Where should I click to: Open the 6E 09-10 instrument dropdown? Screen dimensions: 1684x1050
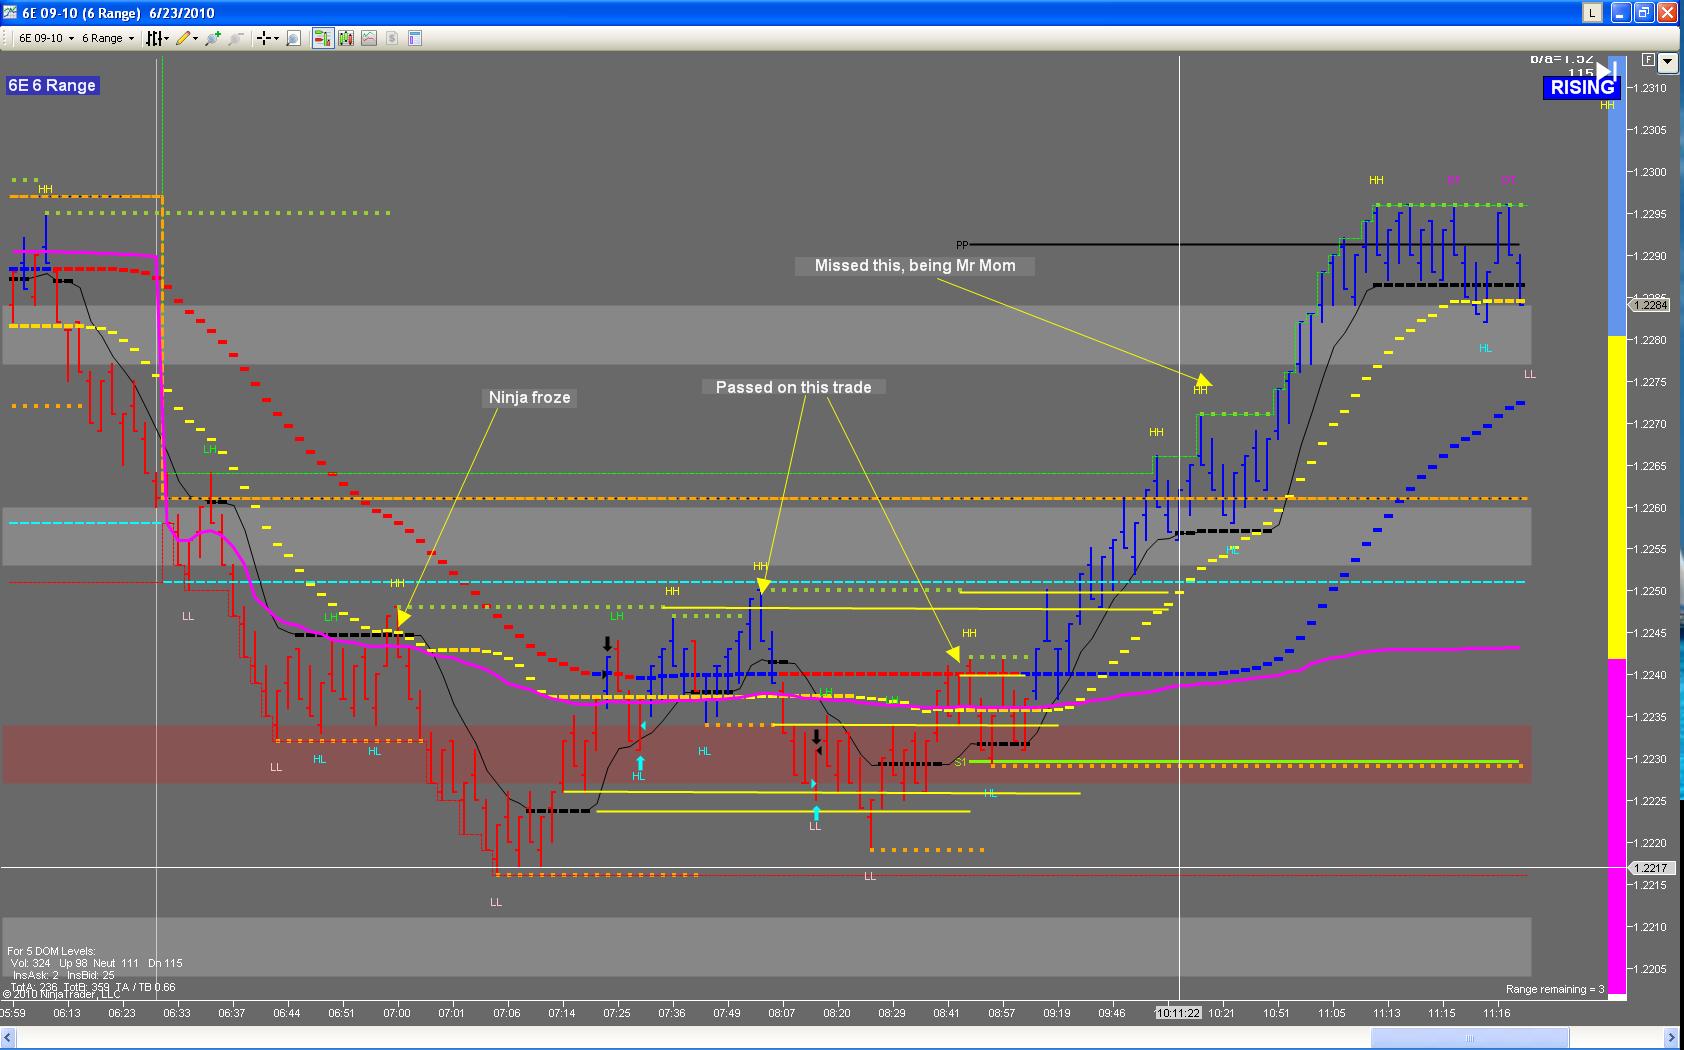(46, 38)
